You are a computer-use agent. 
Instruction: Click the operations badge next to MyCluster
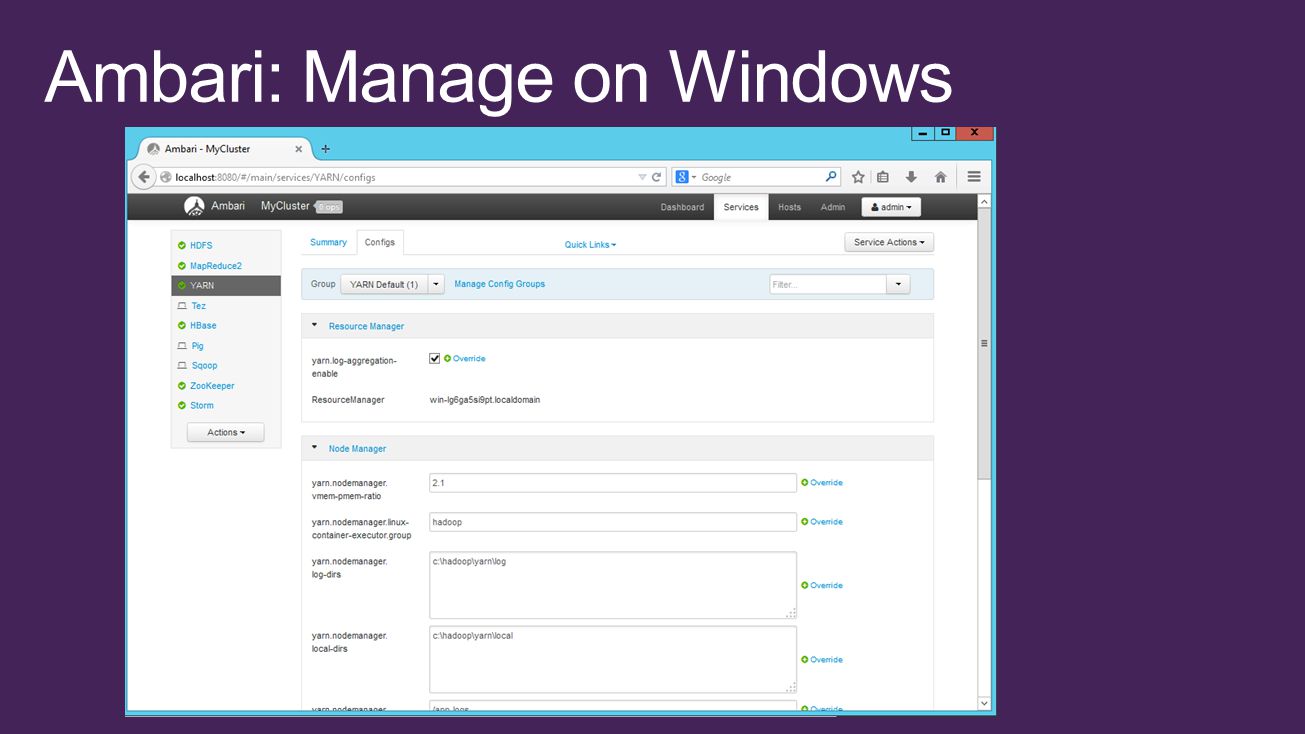(x=329, y=207)
